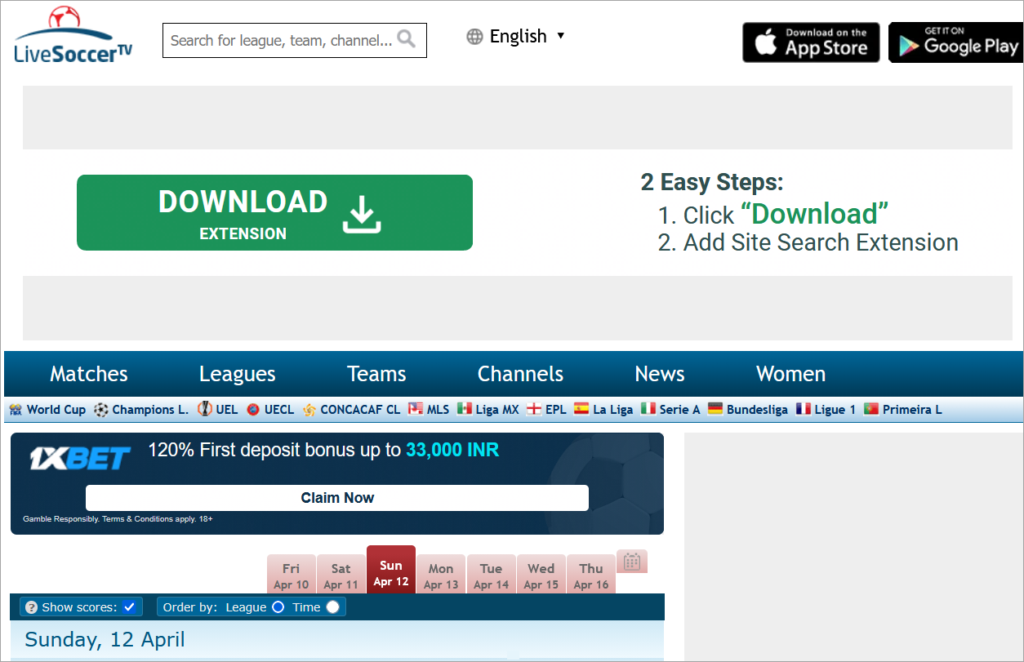Image resolution: width=1024 pixels, height=662 pixels.
Task: Click Claim Now on the 1XBET banner
Action: click(337, 497)
